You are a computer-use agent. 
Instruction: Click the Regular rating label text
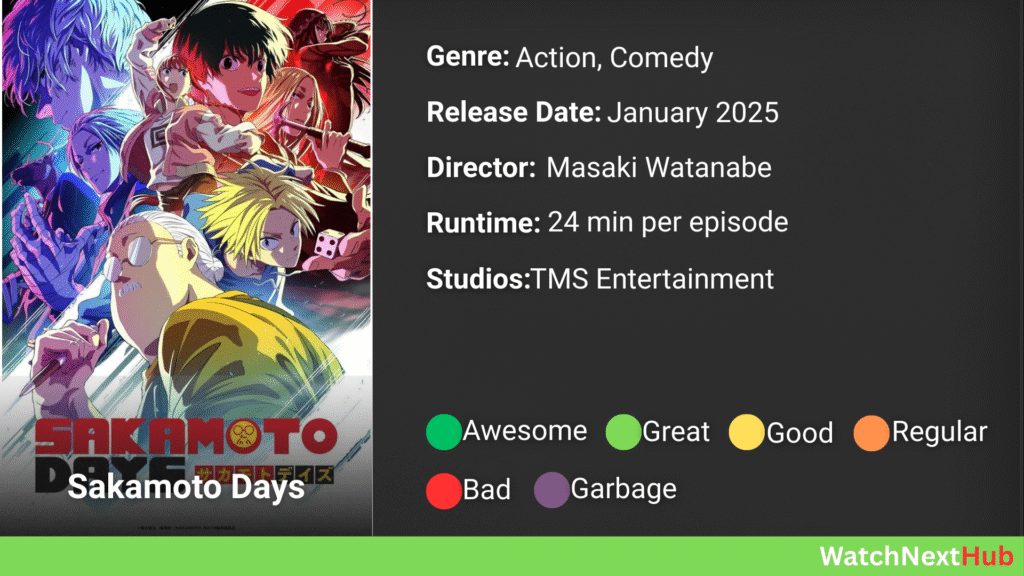click(x=939, y=432)
